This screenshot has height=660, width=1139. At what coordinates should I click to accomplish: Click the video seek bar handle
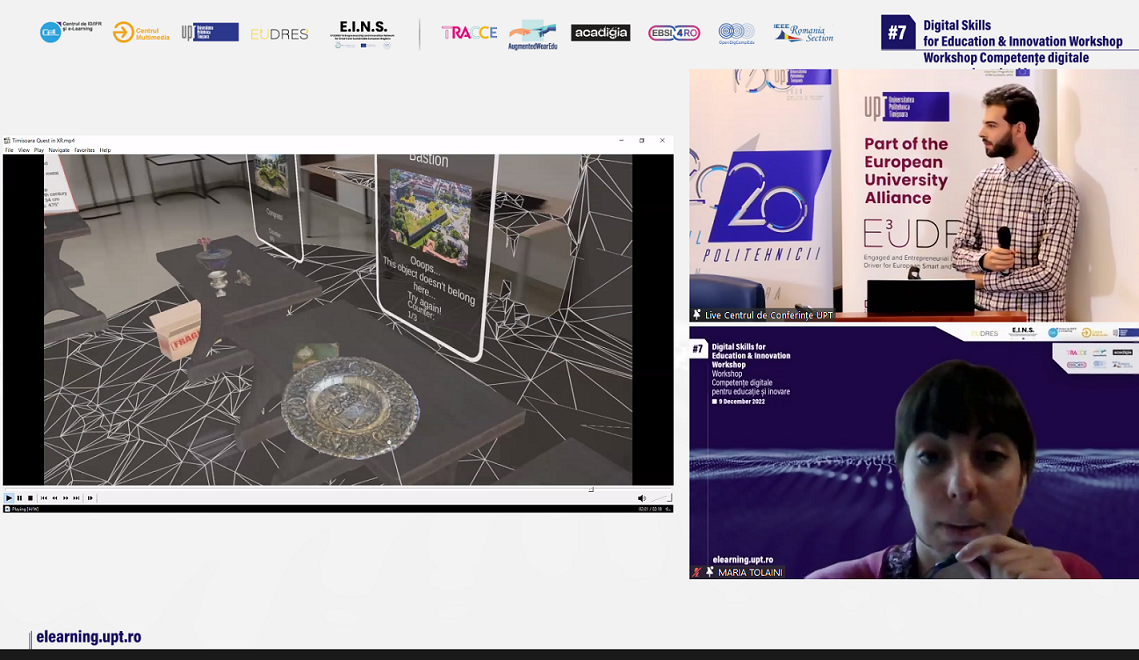pyautogui.click(x=591, y=490)
